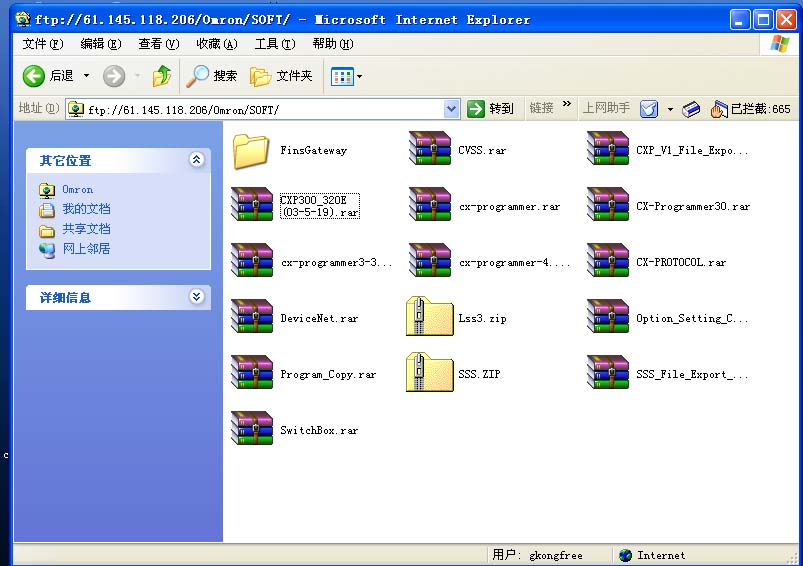The image size is (803, 566).
Task: Click the Internet zone in status bar
Action: pyautogui.click(x=651, y=555)
